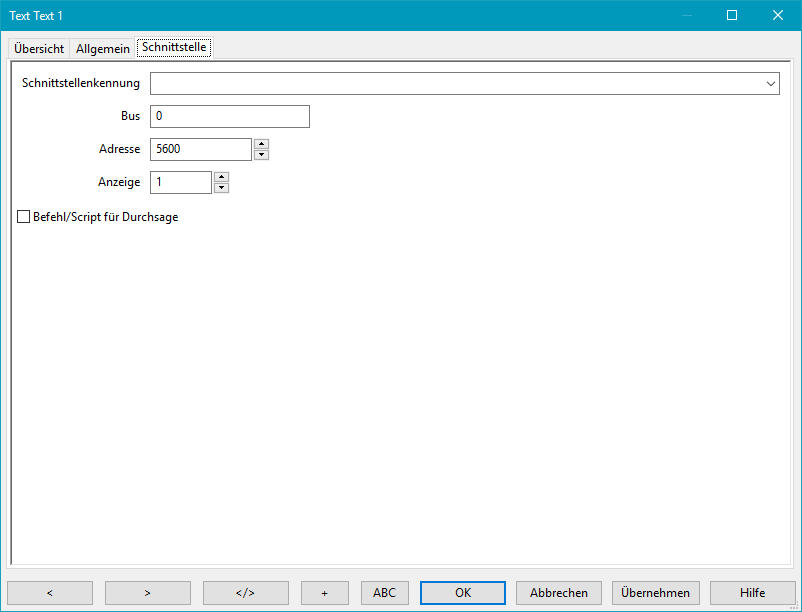Open help via Hilfe button
This screenshot has width=802, height=612.
tap(752, 593)
